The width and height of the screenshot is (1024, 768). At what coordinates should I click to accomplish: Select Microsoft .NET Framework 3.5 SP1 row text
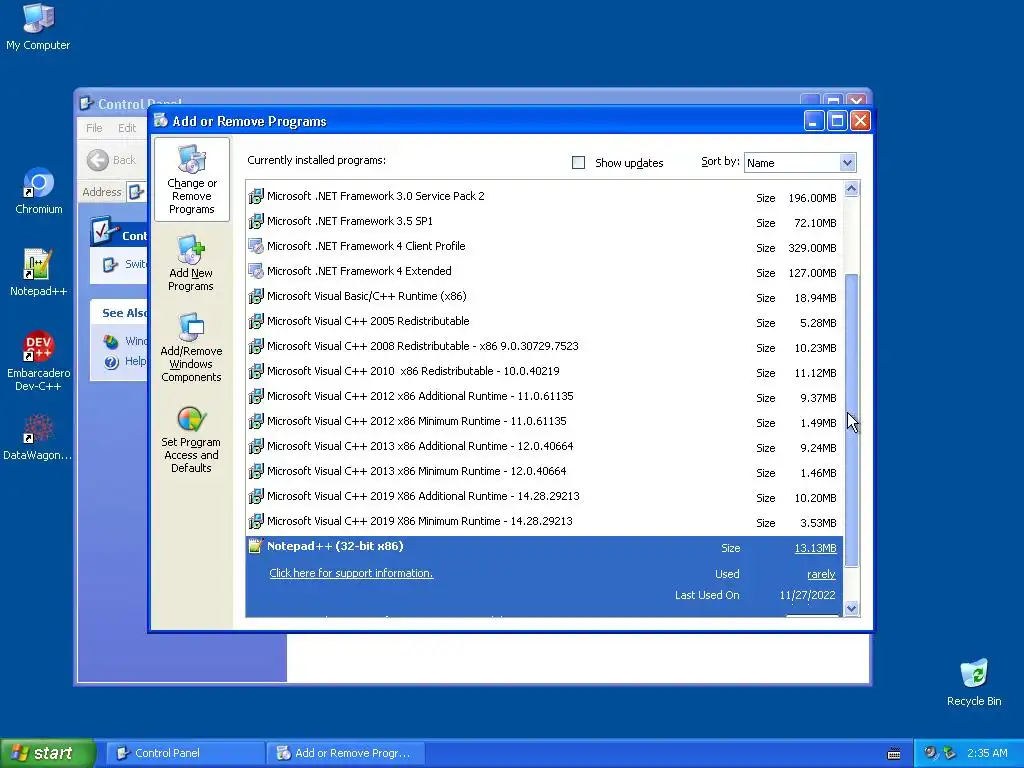tap(350, 221)
